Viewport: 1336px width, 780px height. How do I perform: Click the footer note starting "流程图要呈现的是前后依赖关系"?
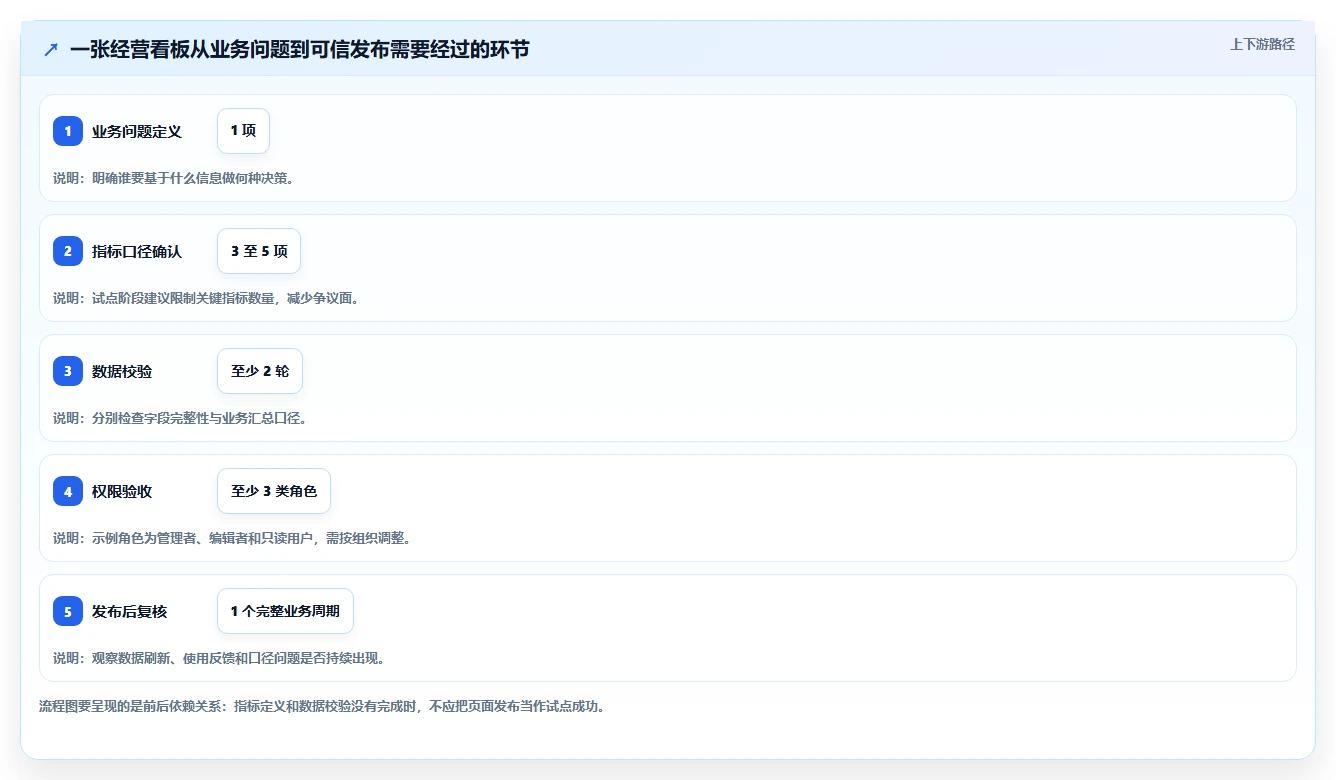322,706
